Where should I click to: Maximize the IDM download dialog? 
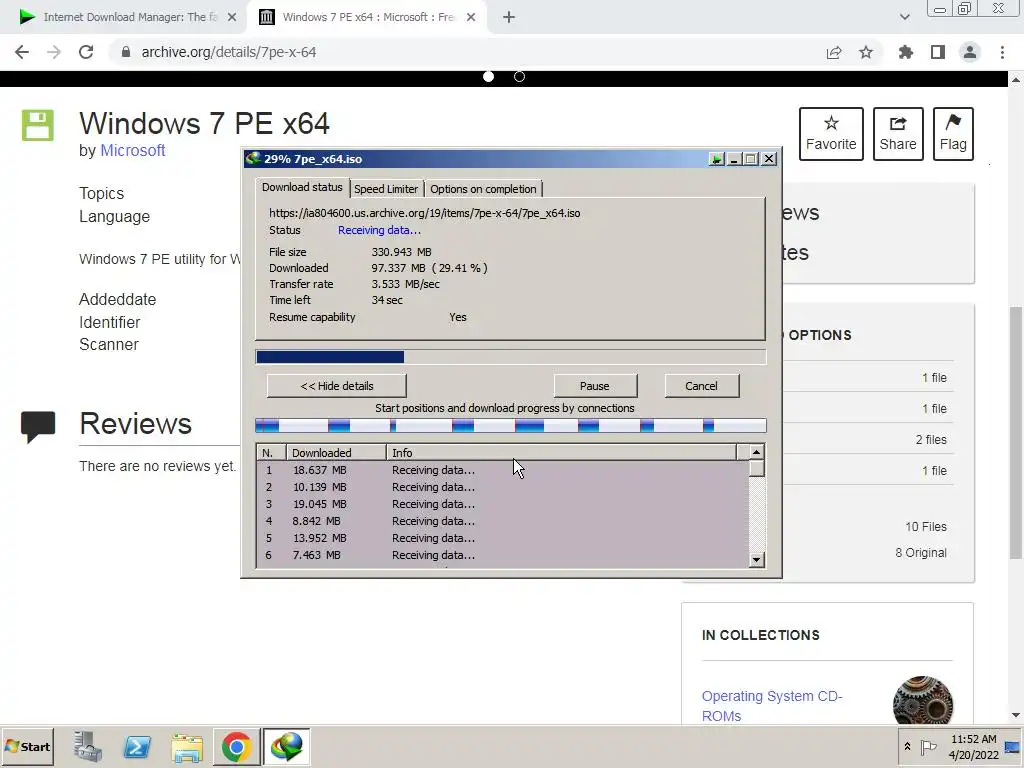point(750,159)
